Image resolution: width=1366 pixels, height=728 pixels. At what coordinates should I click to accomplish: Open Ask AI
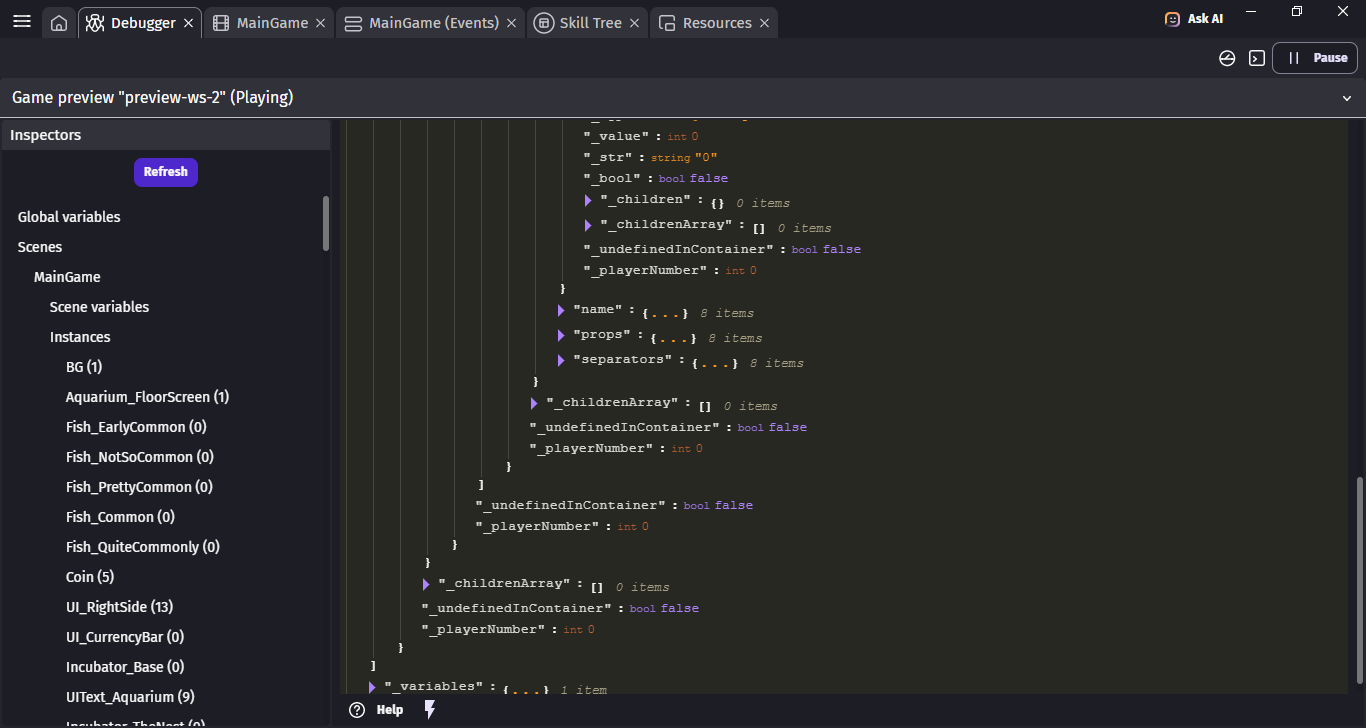pos(1194,19)
